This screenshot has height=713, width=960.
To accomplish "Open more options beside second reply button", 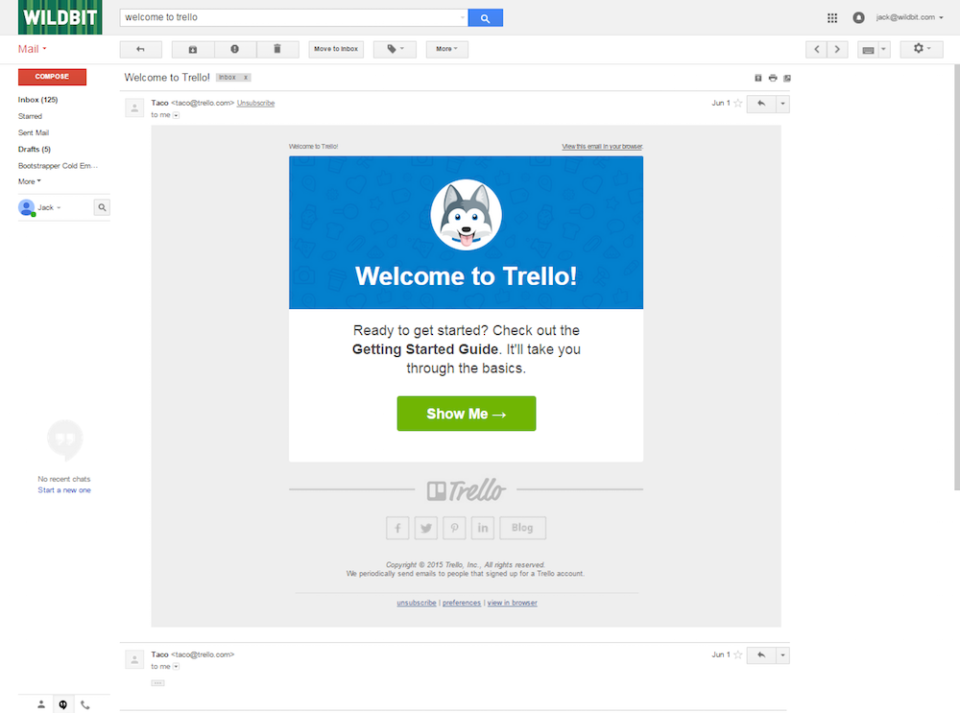I will [x=782, y=655].
